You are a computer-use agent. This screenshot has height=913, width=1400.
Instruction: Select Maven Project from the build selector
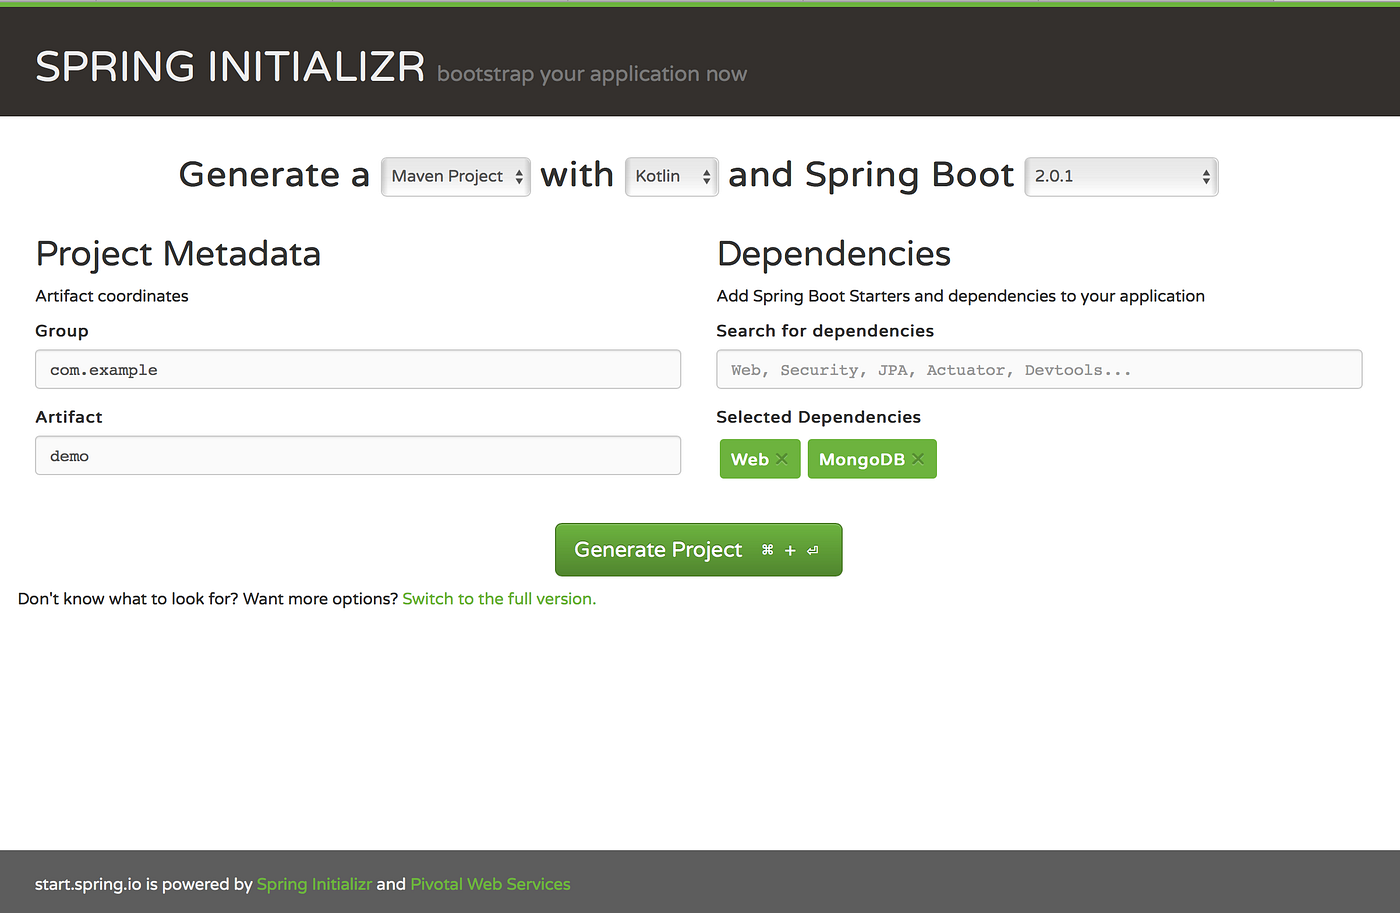click(455, 176)
